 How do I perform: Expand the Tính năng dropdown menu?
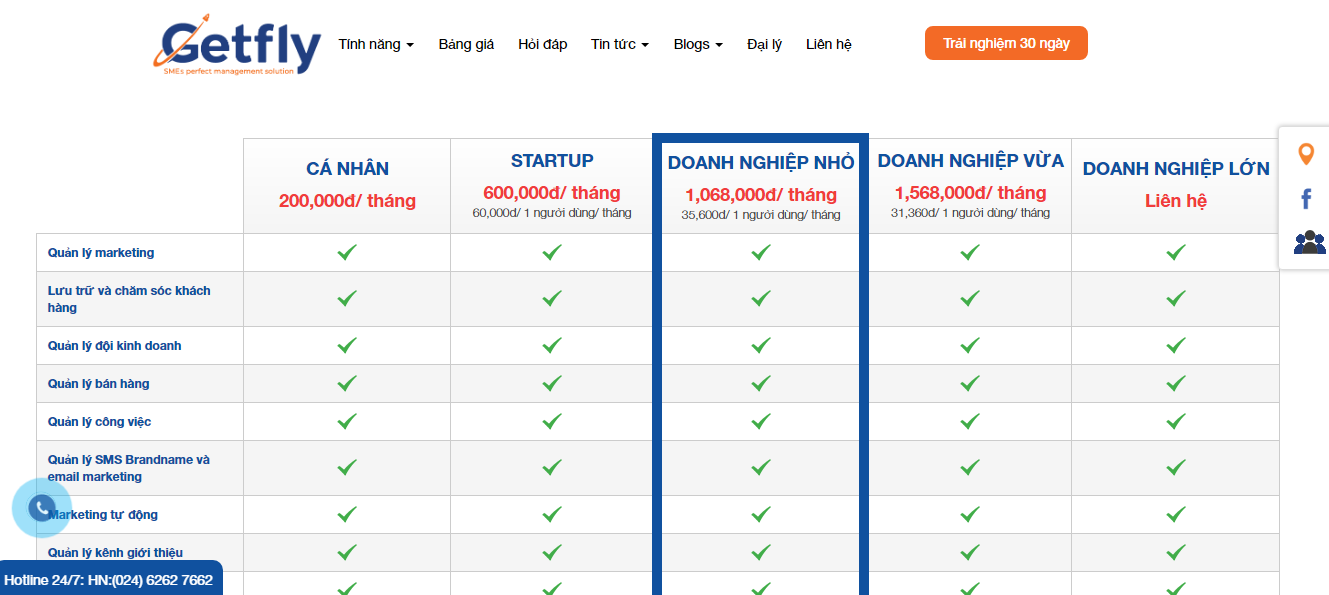(x=376, y=44)
